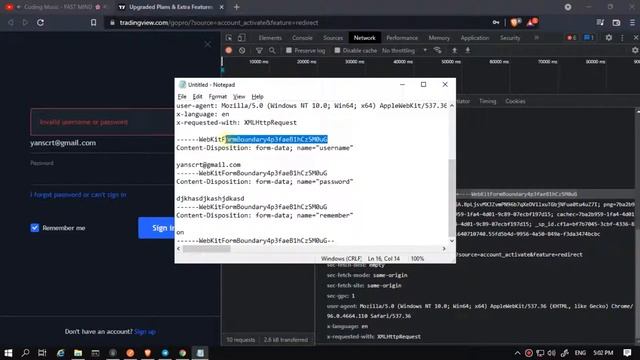Image resolution: width=640 pixels, height=360 pixels.
Task: Open the Console panel tab
Action: tap(302, 38)
